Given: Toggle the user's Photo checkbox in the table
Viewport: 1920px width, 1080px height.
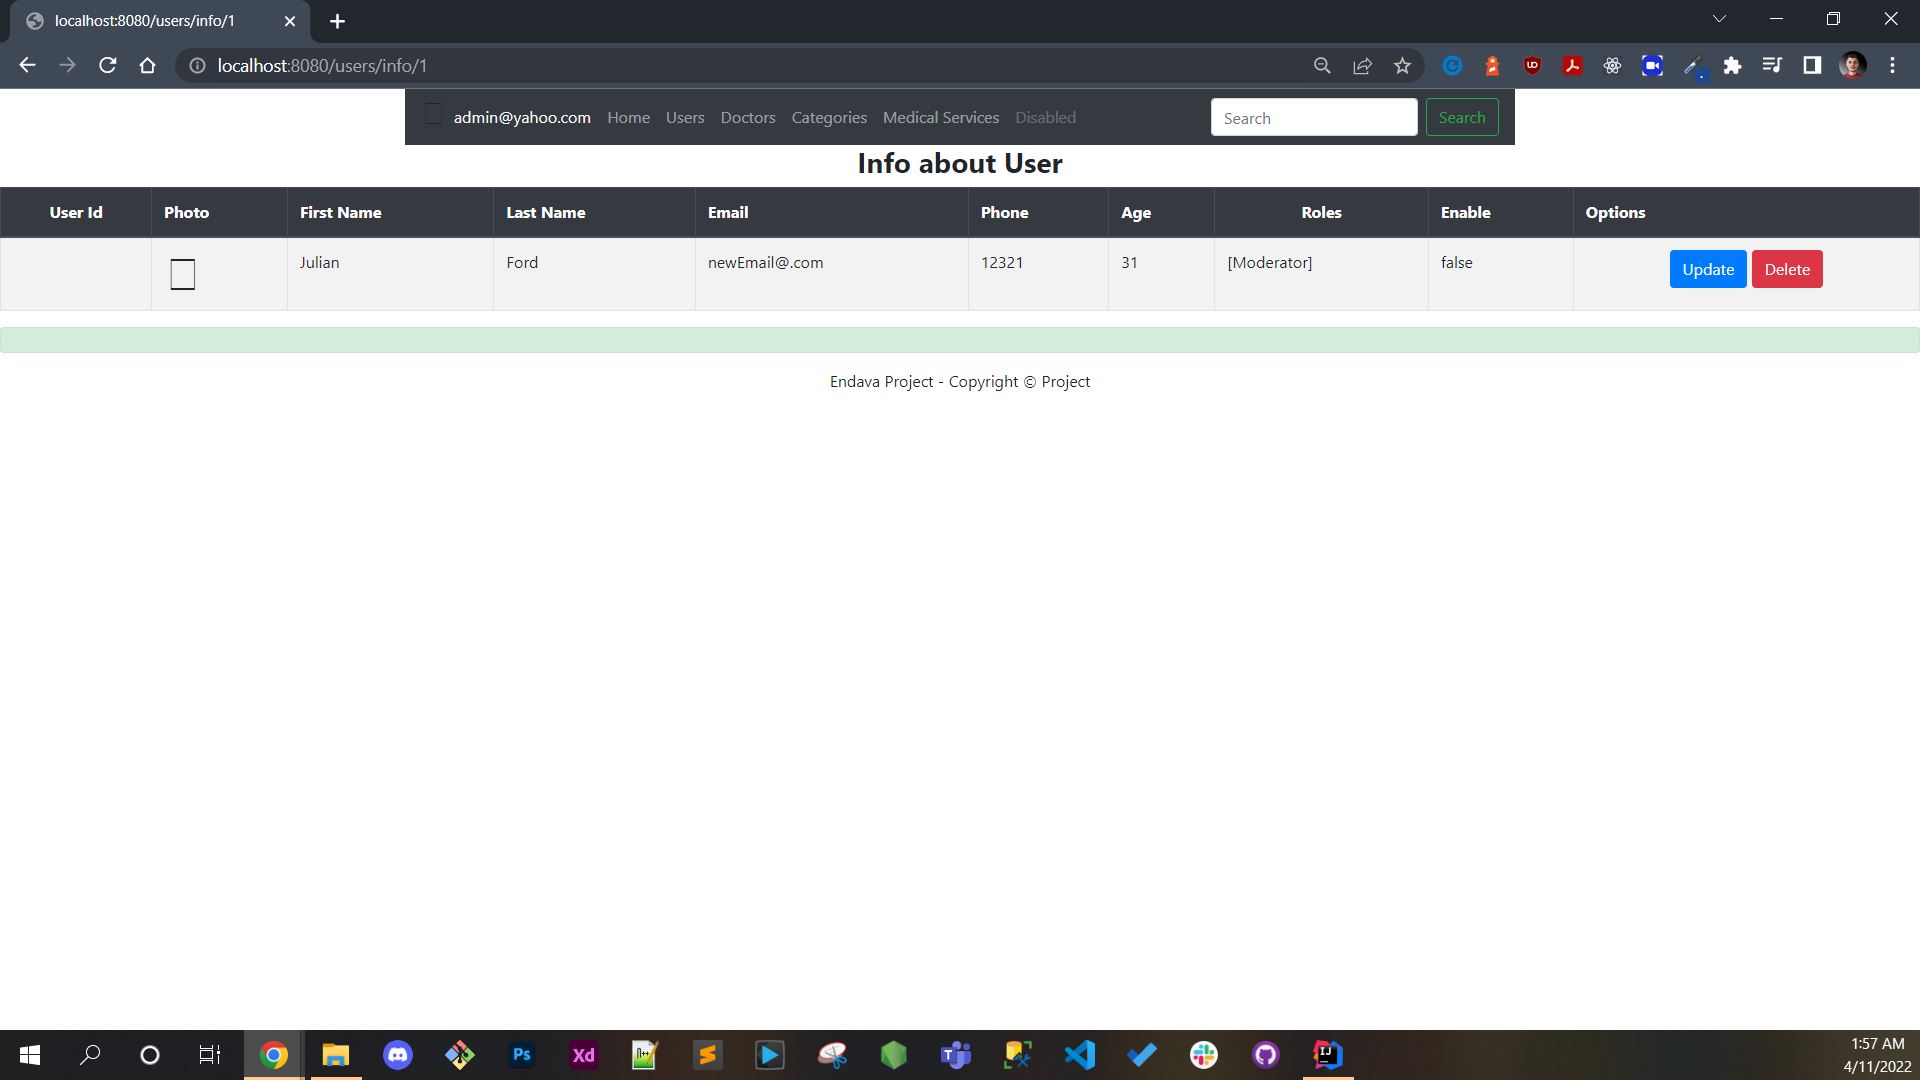Looking at the screenshot, I should pos(182,273).
